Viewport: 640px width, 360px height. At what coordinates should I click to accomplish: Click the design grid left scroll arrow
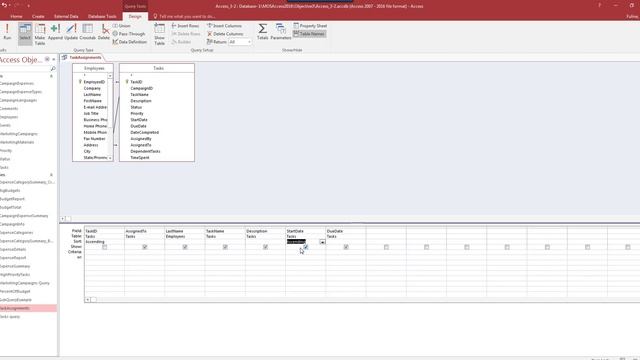pos(87,300)
